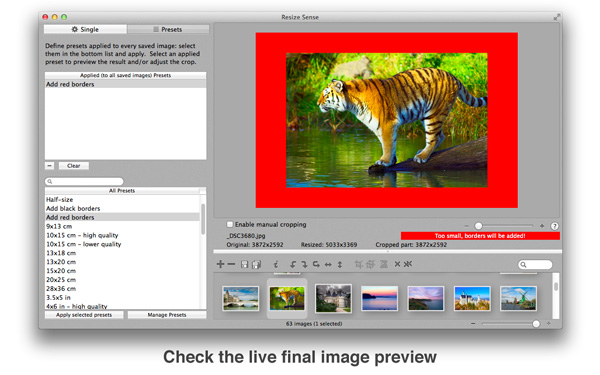
Task: Click the save all images icon
Action: [x=256, y=264]
